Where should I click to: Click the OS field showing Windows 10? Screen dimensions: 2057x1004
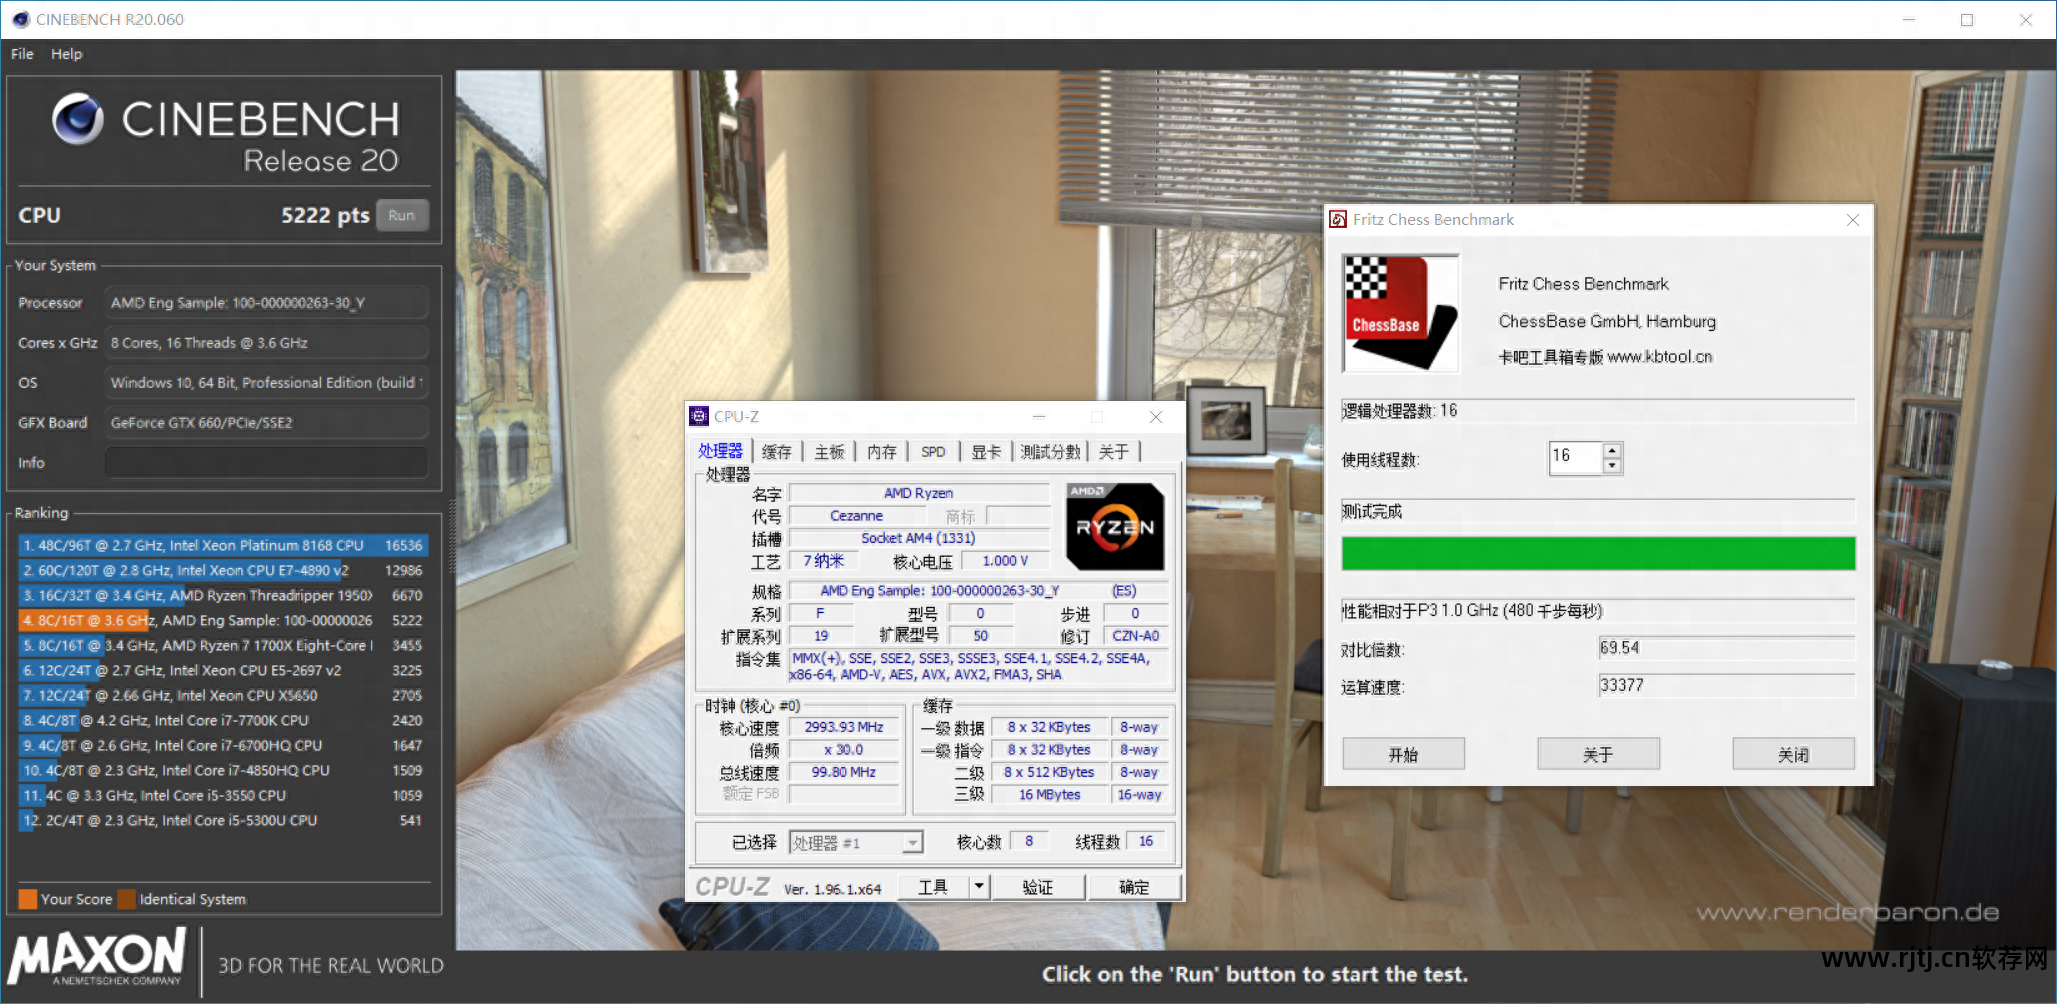click(x=267, y=382)
